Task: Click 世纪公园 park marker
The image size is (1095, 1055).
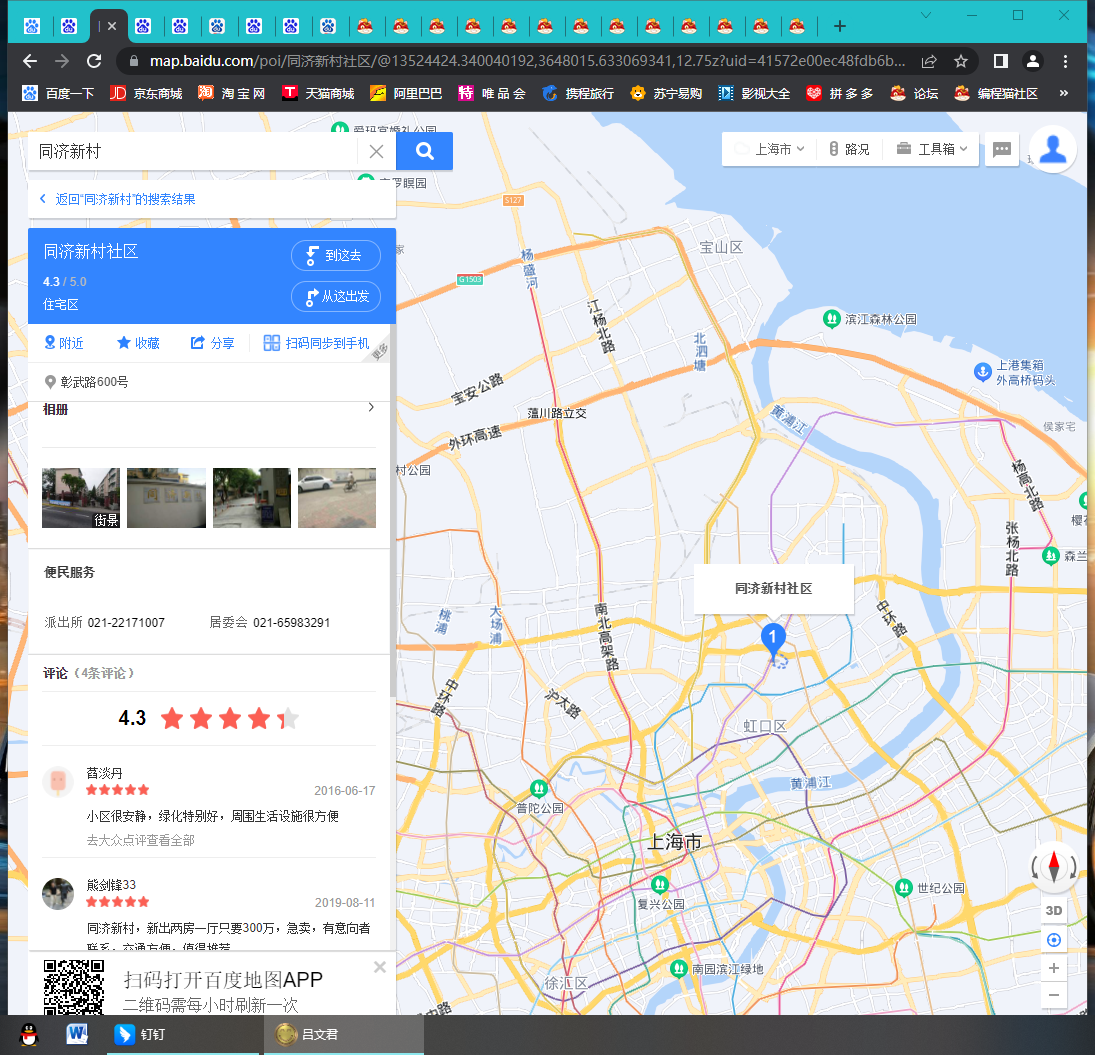Action: [904, 887]
